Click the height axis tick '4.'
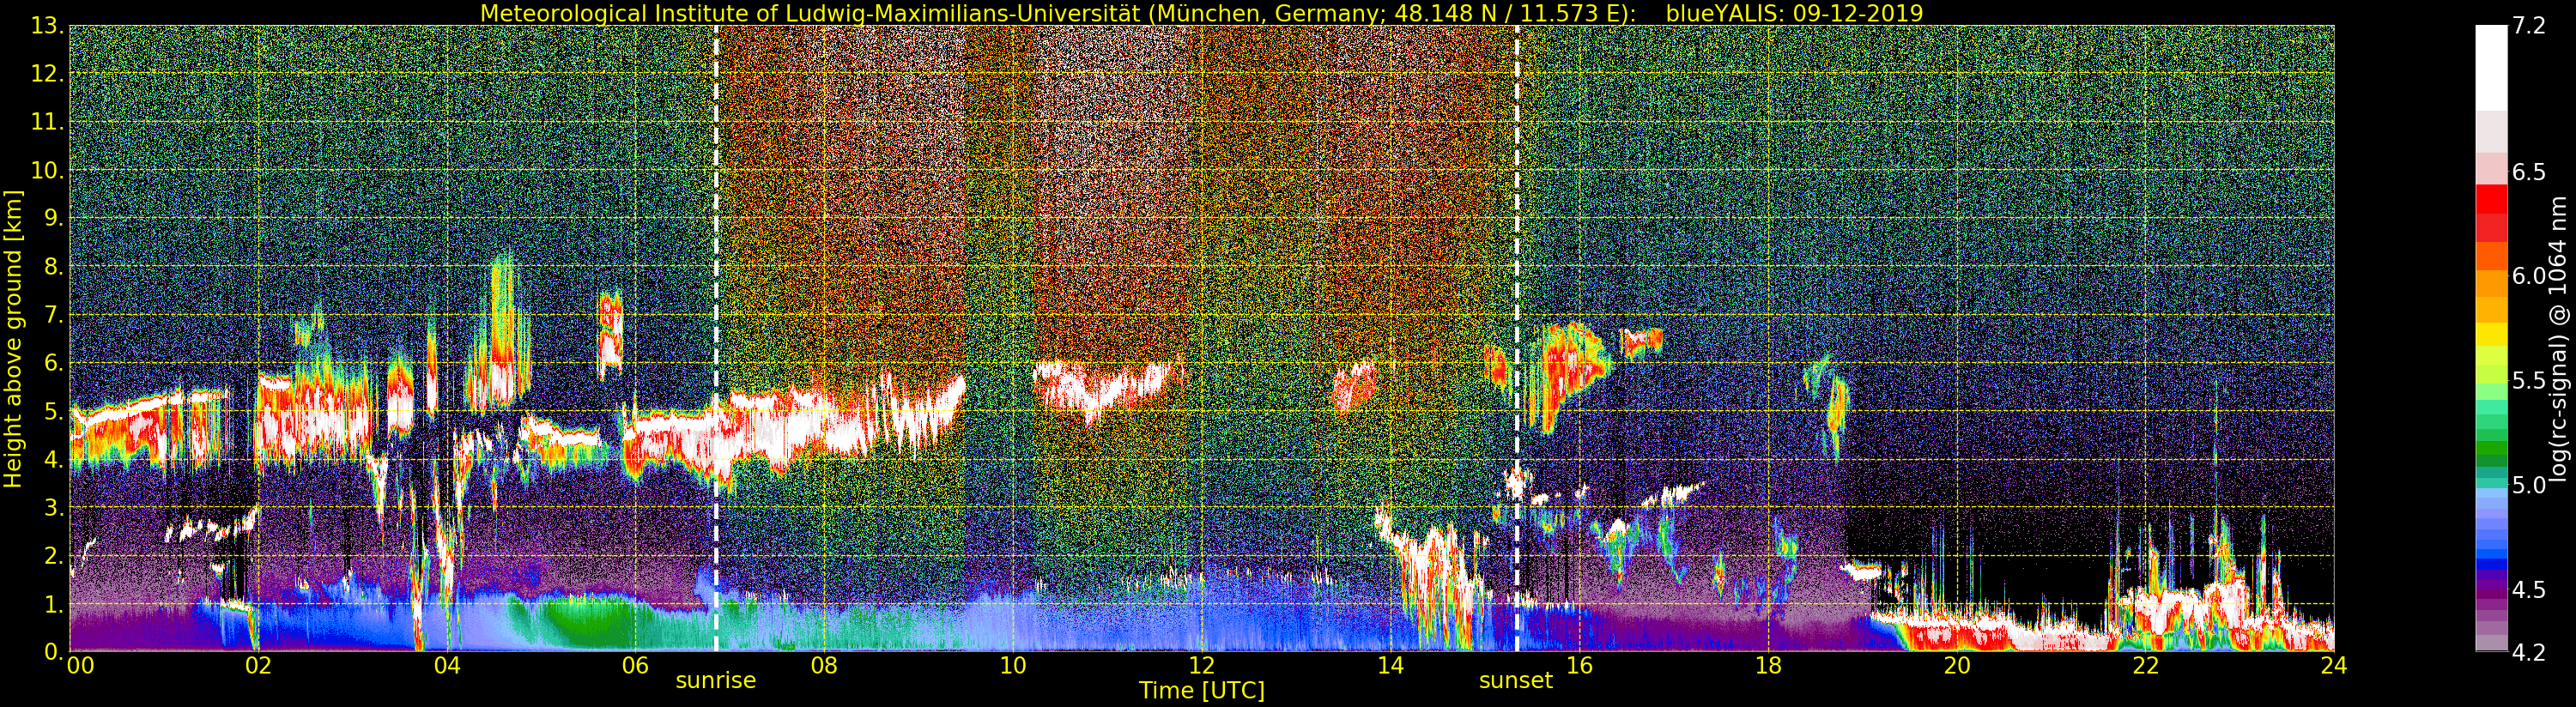This screenshot has width=2576, height=707. [x=54, y=459]
